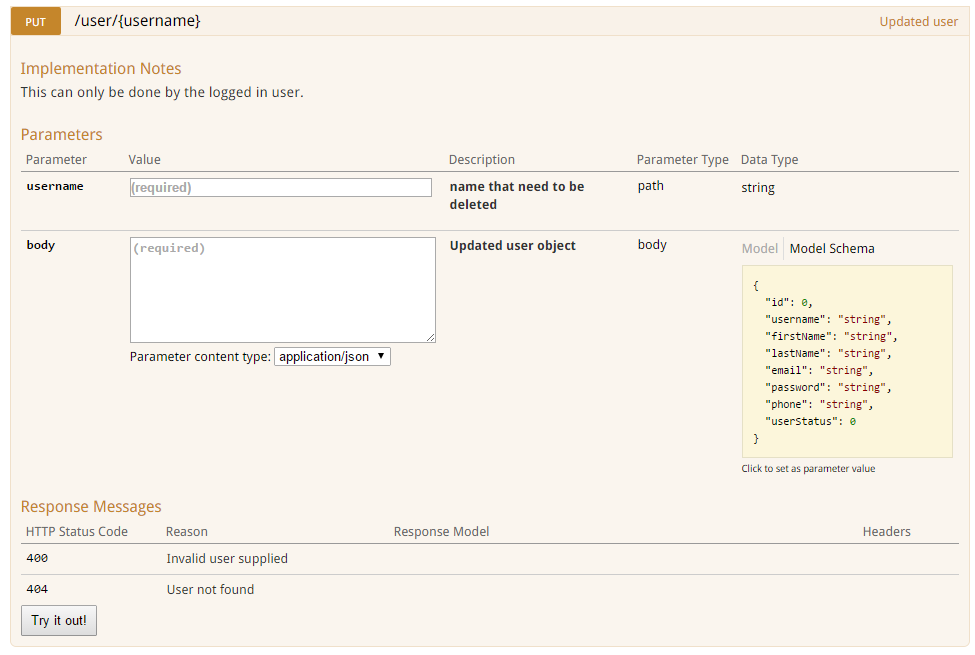
Task: Click the 'User not found' reason text
Action: tap(210, 589)
